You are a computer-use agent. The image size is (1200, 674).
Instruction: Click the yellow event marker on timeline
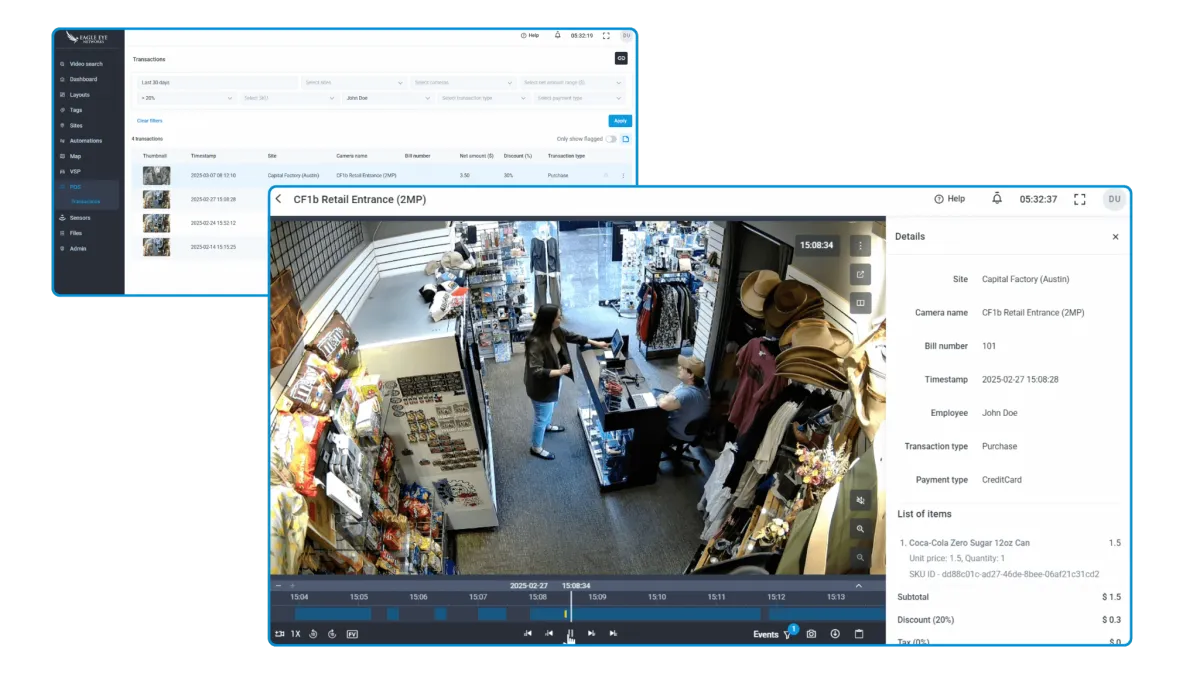click(x=566, y=614)
